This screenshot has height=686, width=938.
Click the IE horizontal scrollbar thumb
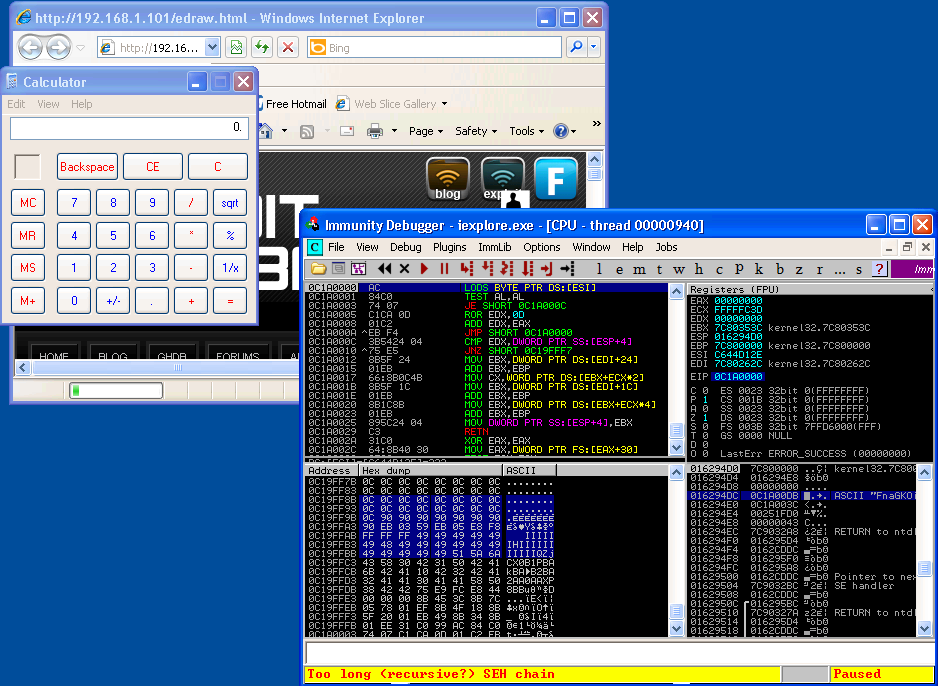click(178, 367)
